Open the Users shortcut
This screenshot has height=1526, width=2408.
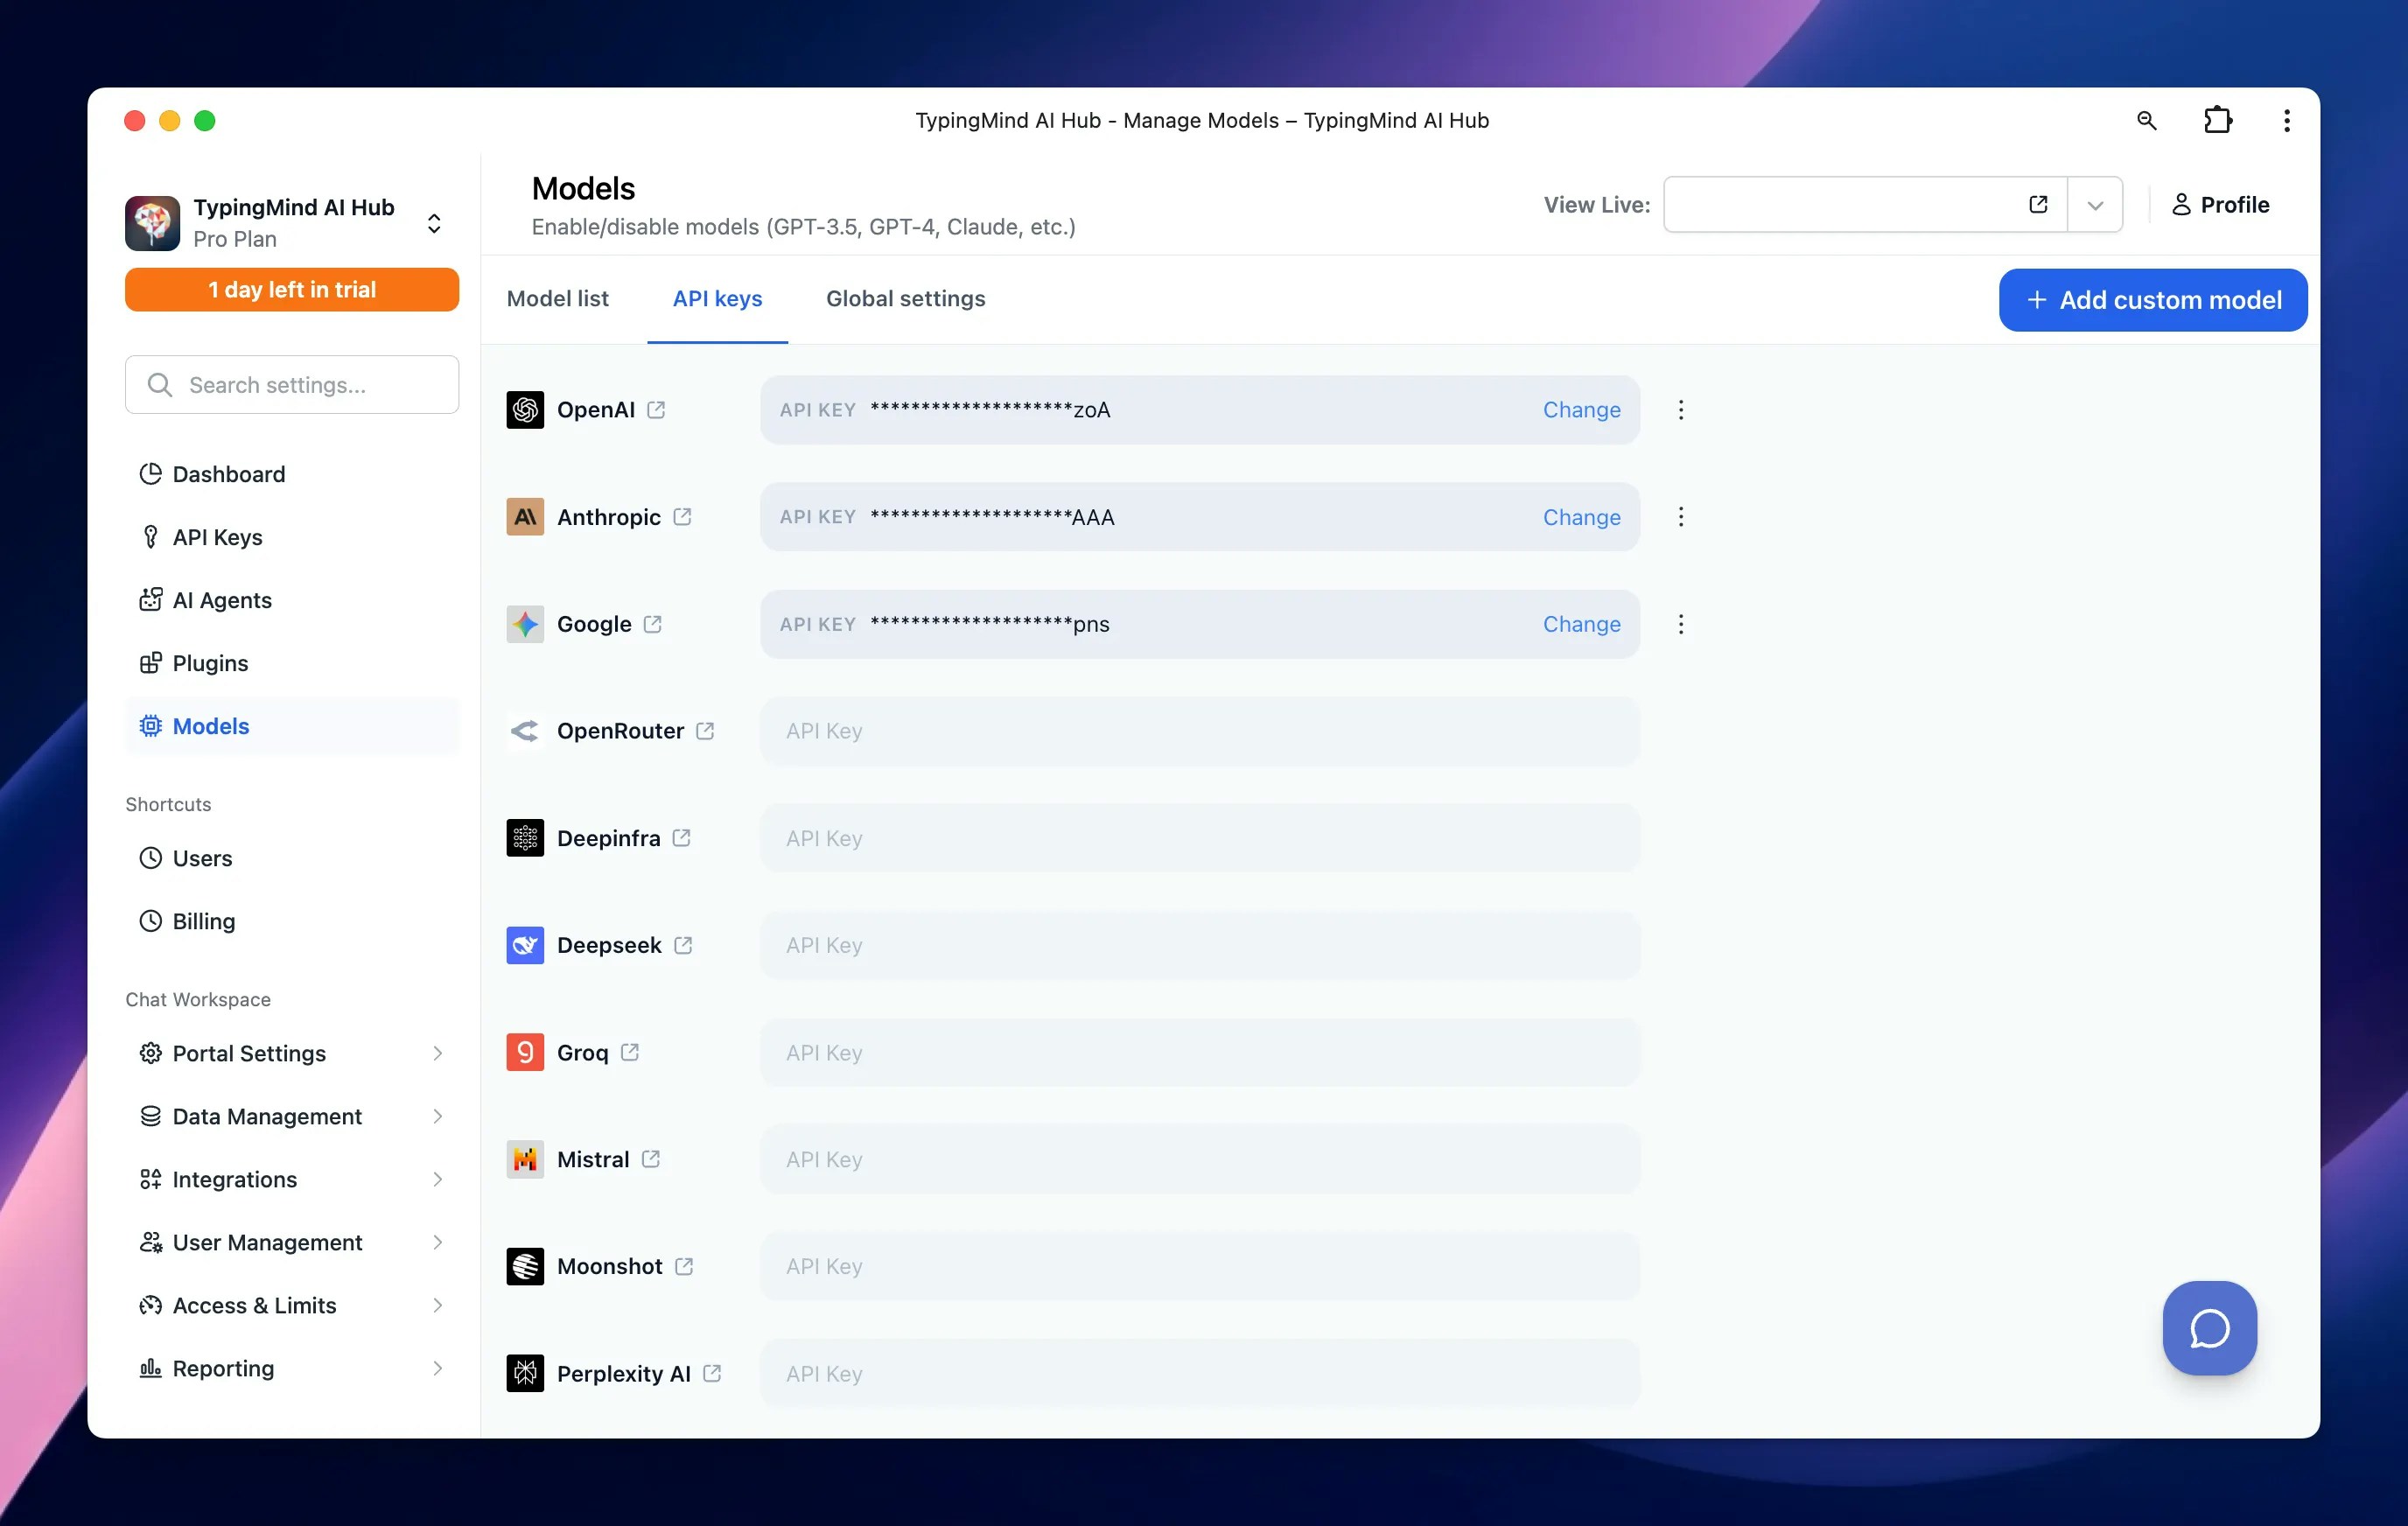pyautogui.click(x=292, y=858)
